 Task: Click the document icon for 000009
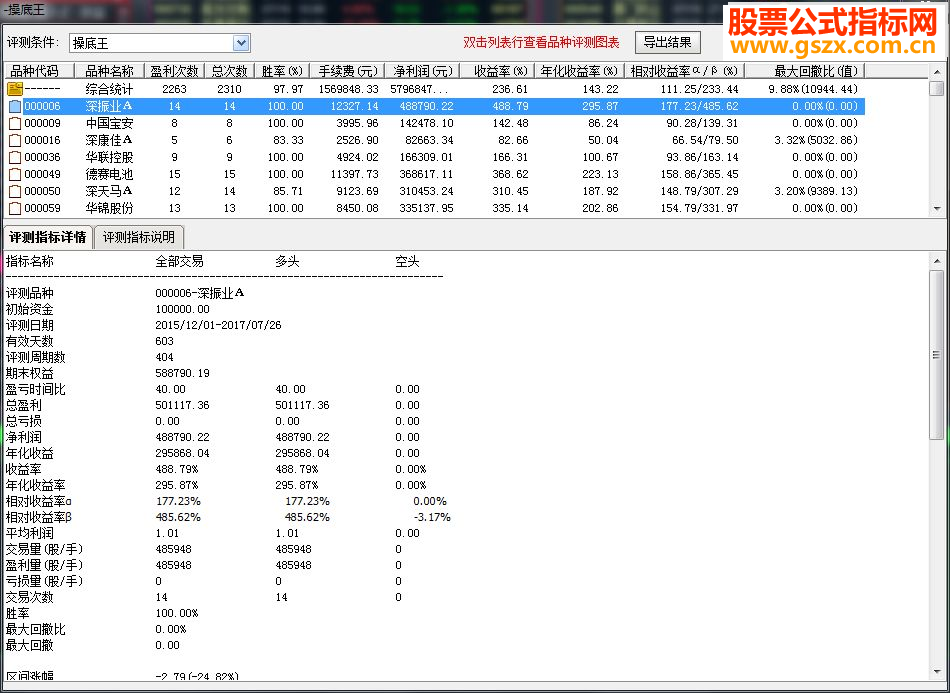point(15,123)
